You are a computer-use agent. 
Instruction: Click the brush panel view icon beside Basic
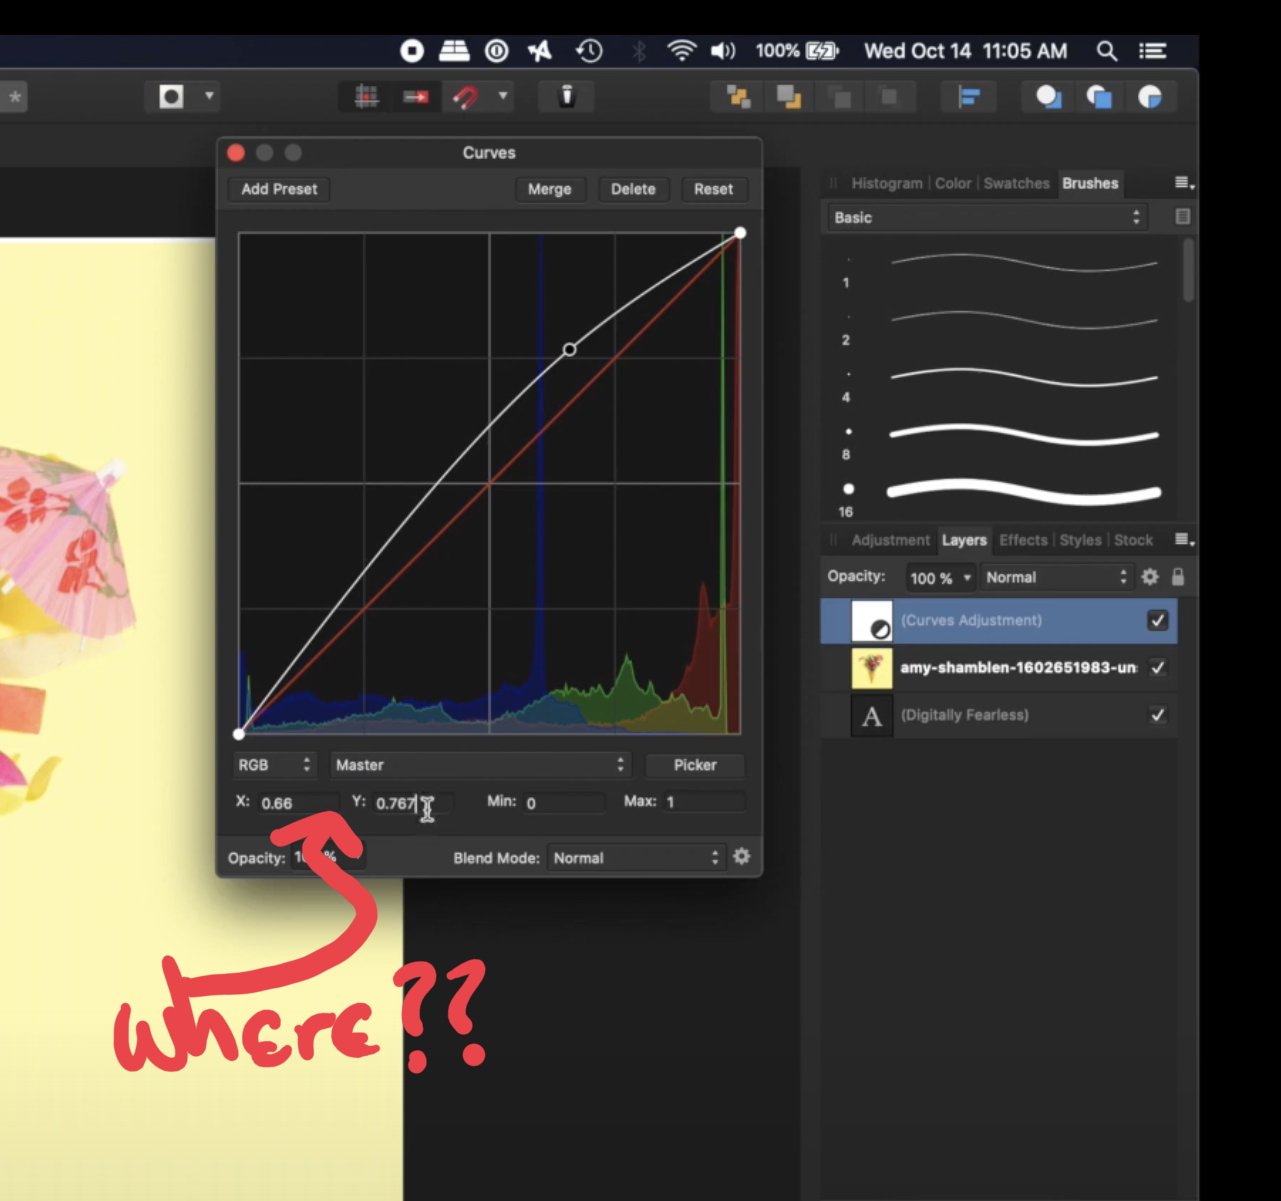tap(1182, 216)
